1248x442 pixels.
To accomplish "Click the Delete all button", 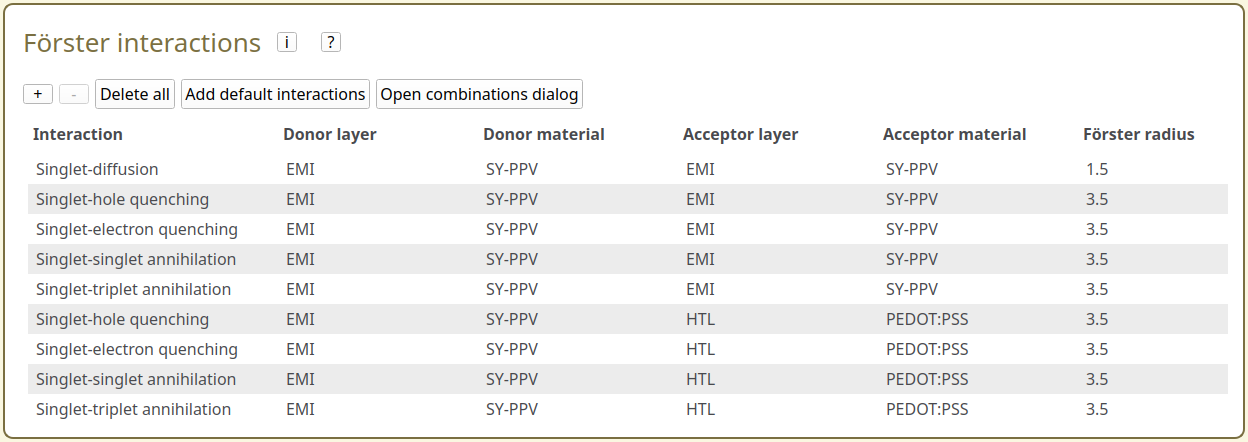I will tap(135, 94).
